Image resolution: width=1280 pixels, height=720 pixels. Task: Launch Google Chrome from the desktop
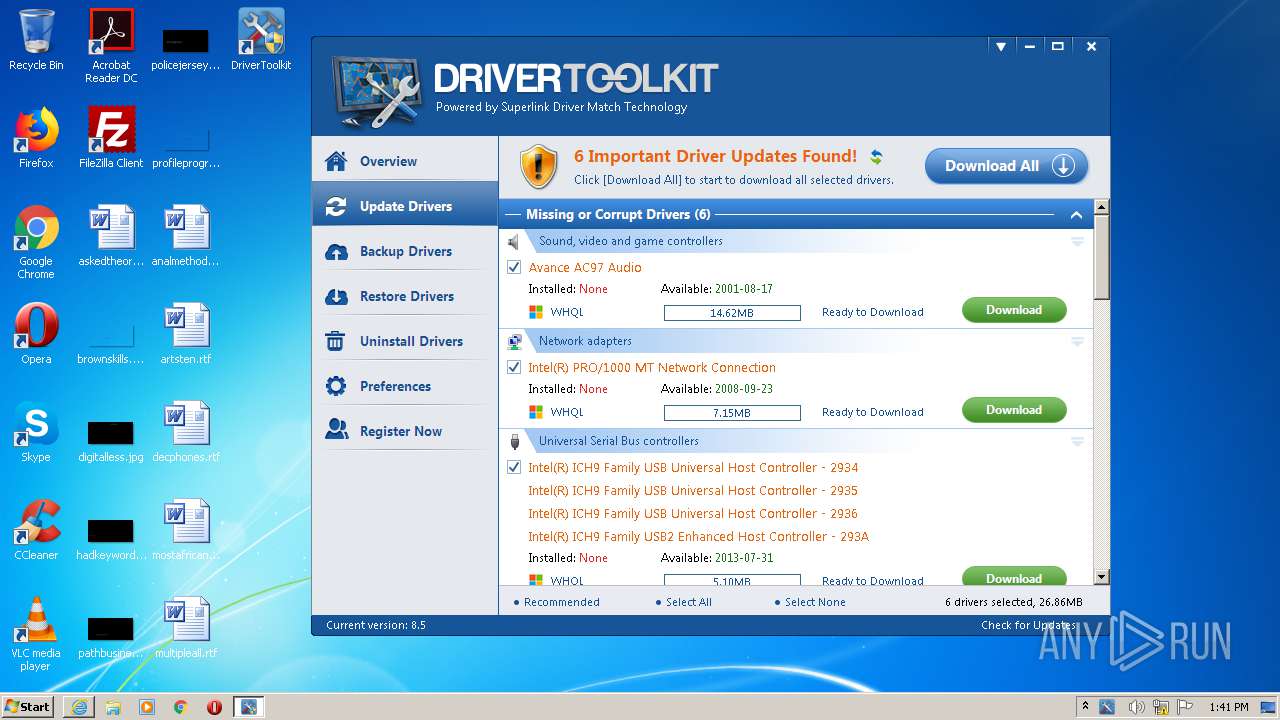click(x=36, y=242)
